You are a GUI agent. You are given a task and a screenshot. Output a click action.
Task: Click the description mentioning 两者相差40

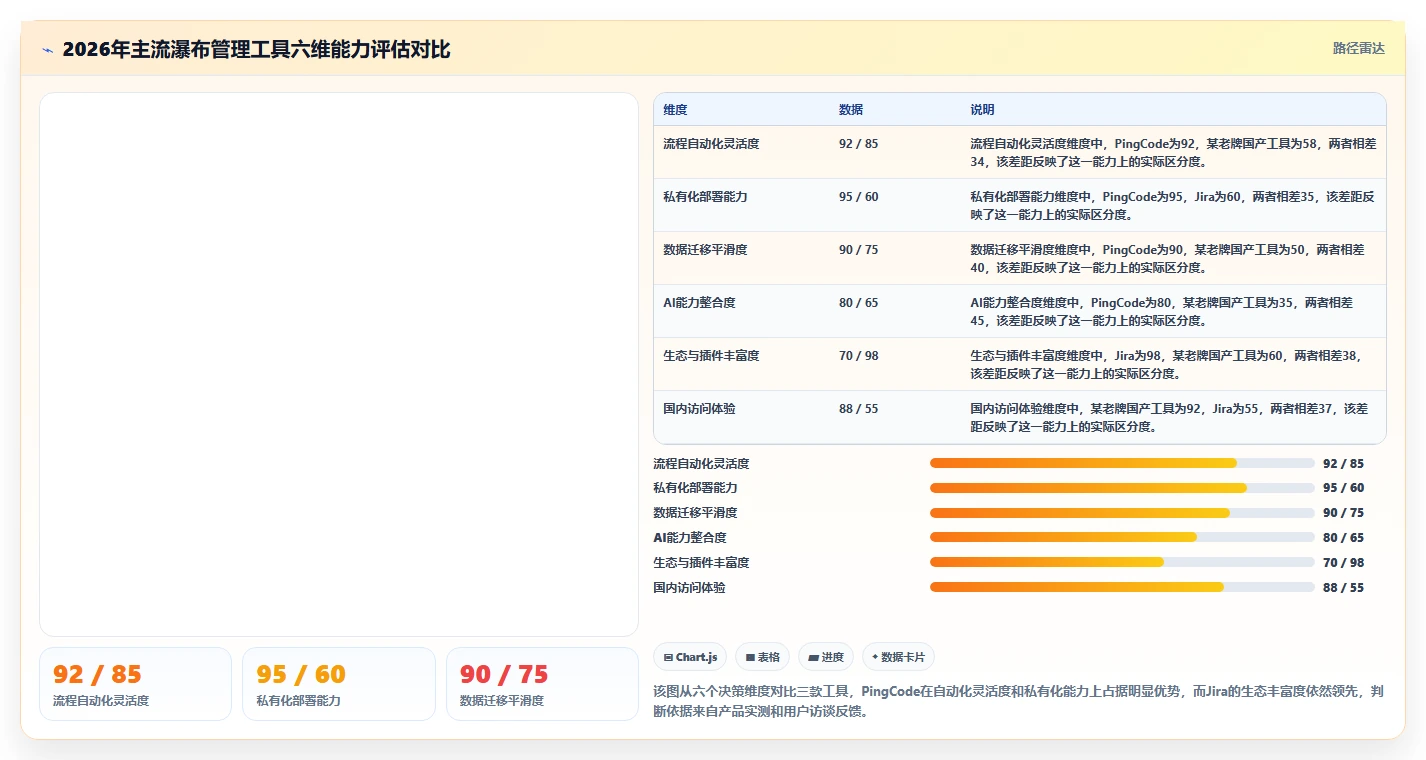click(x=1167, y=258)
